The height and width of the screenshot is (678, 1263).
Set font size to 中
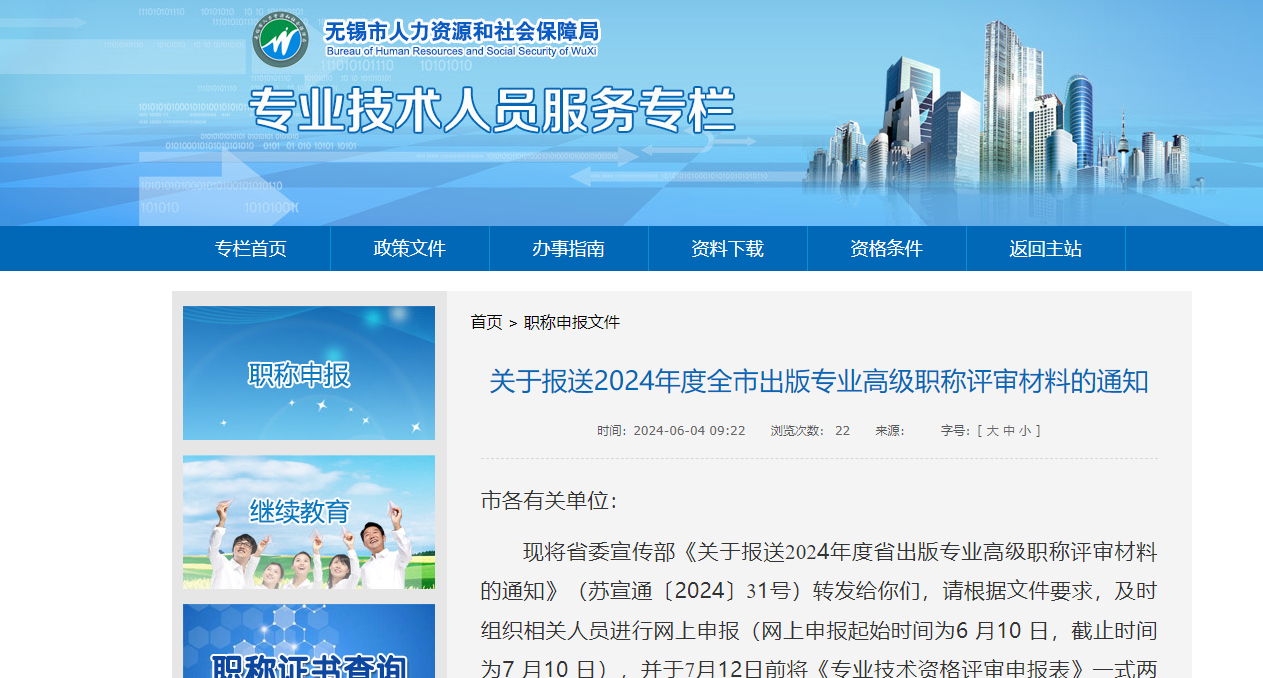(1009, 431)
